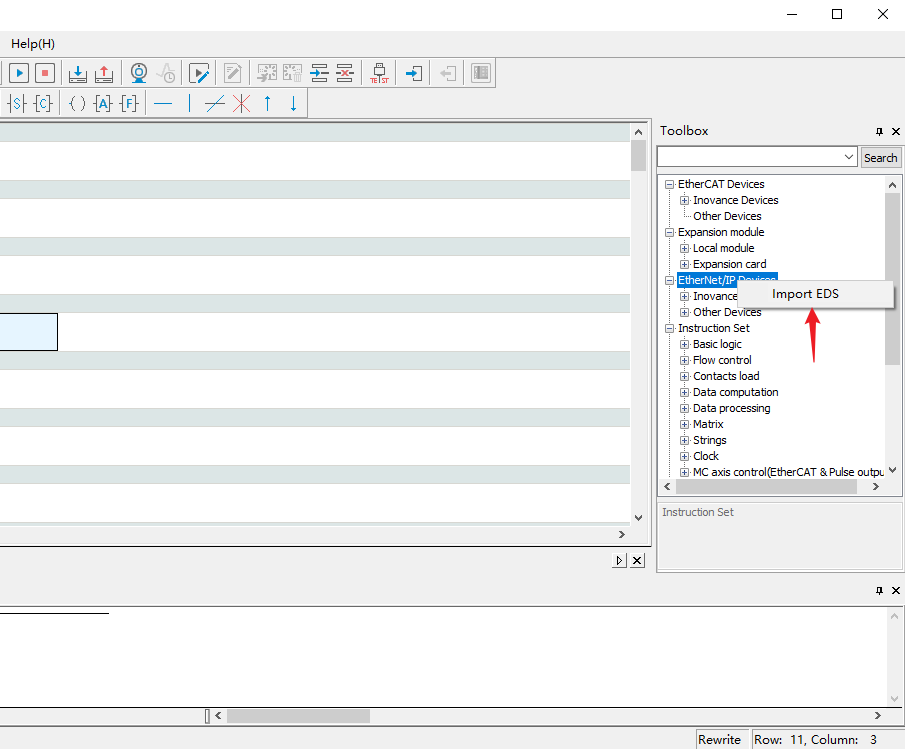
Task: Open the Toolbox search dropdown arrow
Action: point(849,157)
